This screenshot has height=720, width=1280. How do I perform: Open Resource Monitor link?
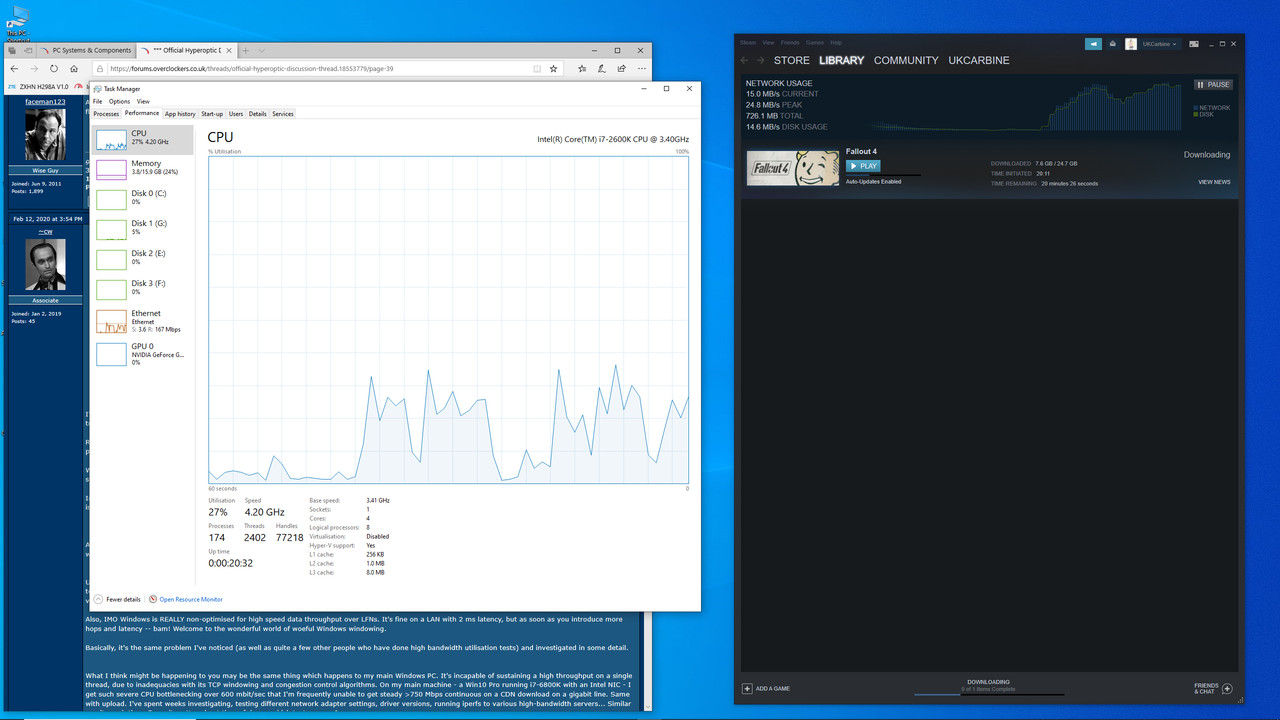coord(185,599)
